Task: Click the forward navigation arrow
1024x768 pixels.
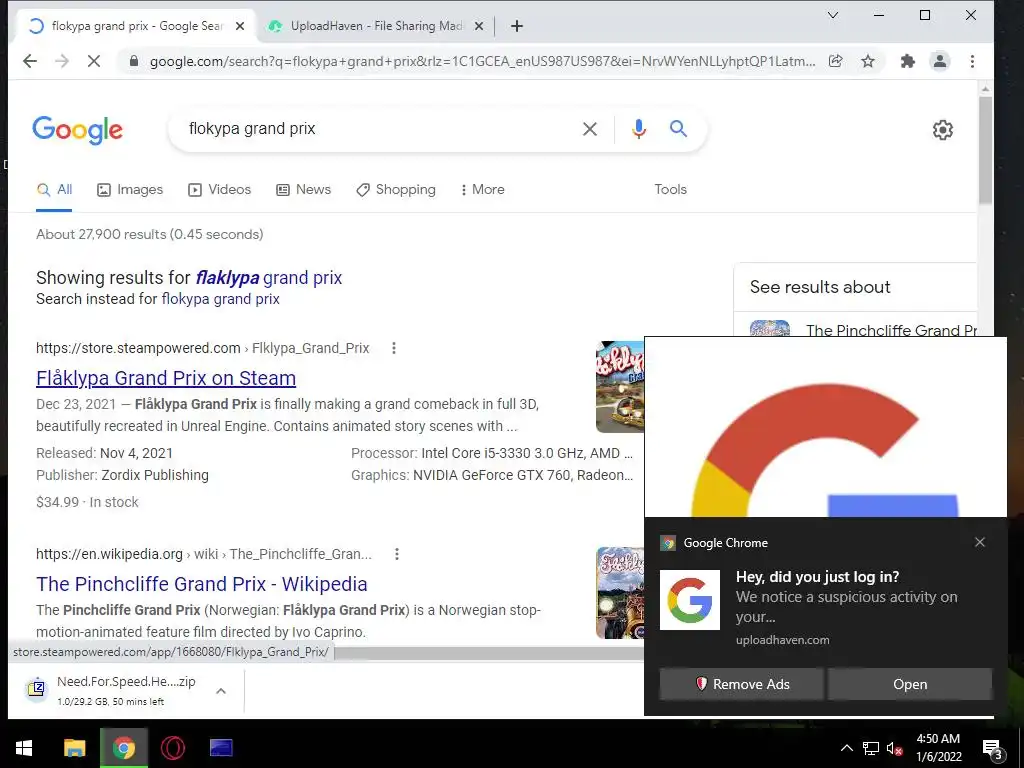Action: tap(62, 61)
